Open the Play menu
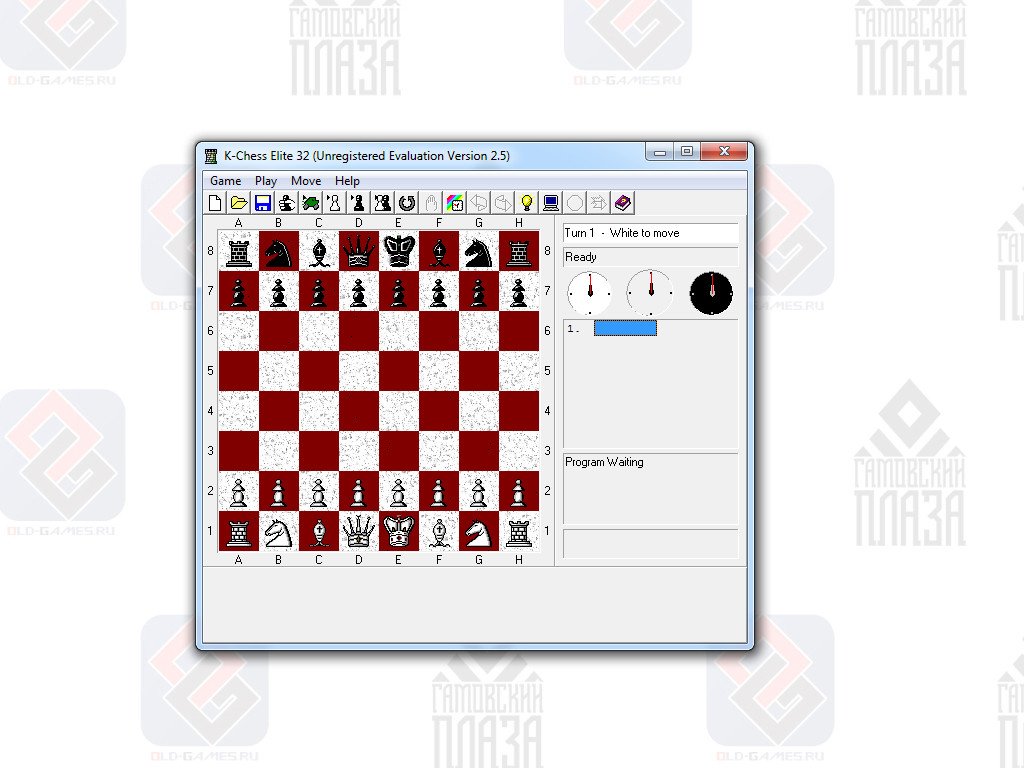Image resolution: width=1024 pixels, height=768 pixels. coord(266,181)
